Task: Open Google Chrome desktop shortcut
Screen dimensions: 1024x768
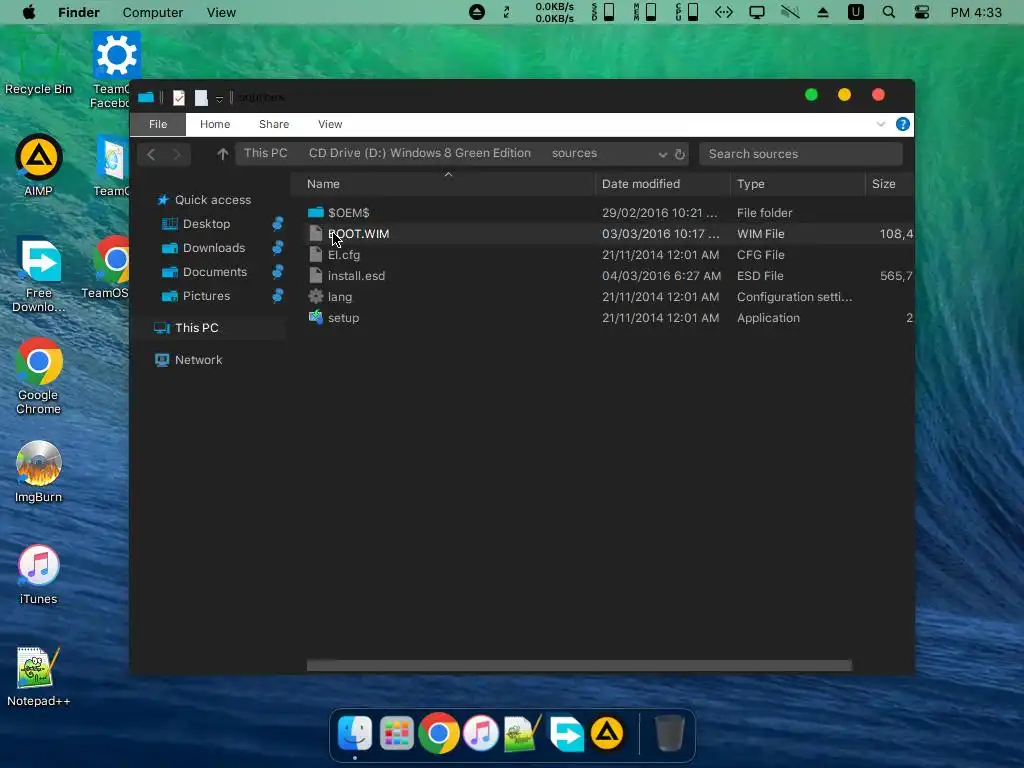Action: click(x=39, y=376)
